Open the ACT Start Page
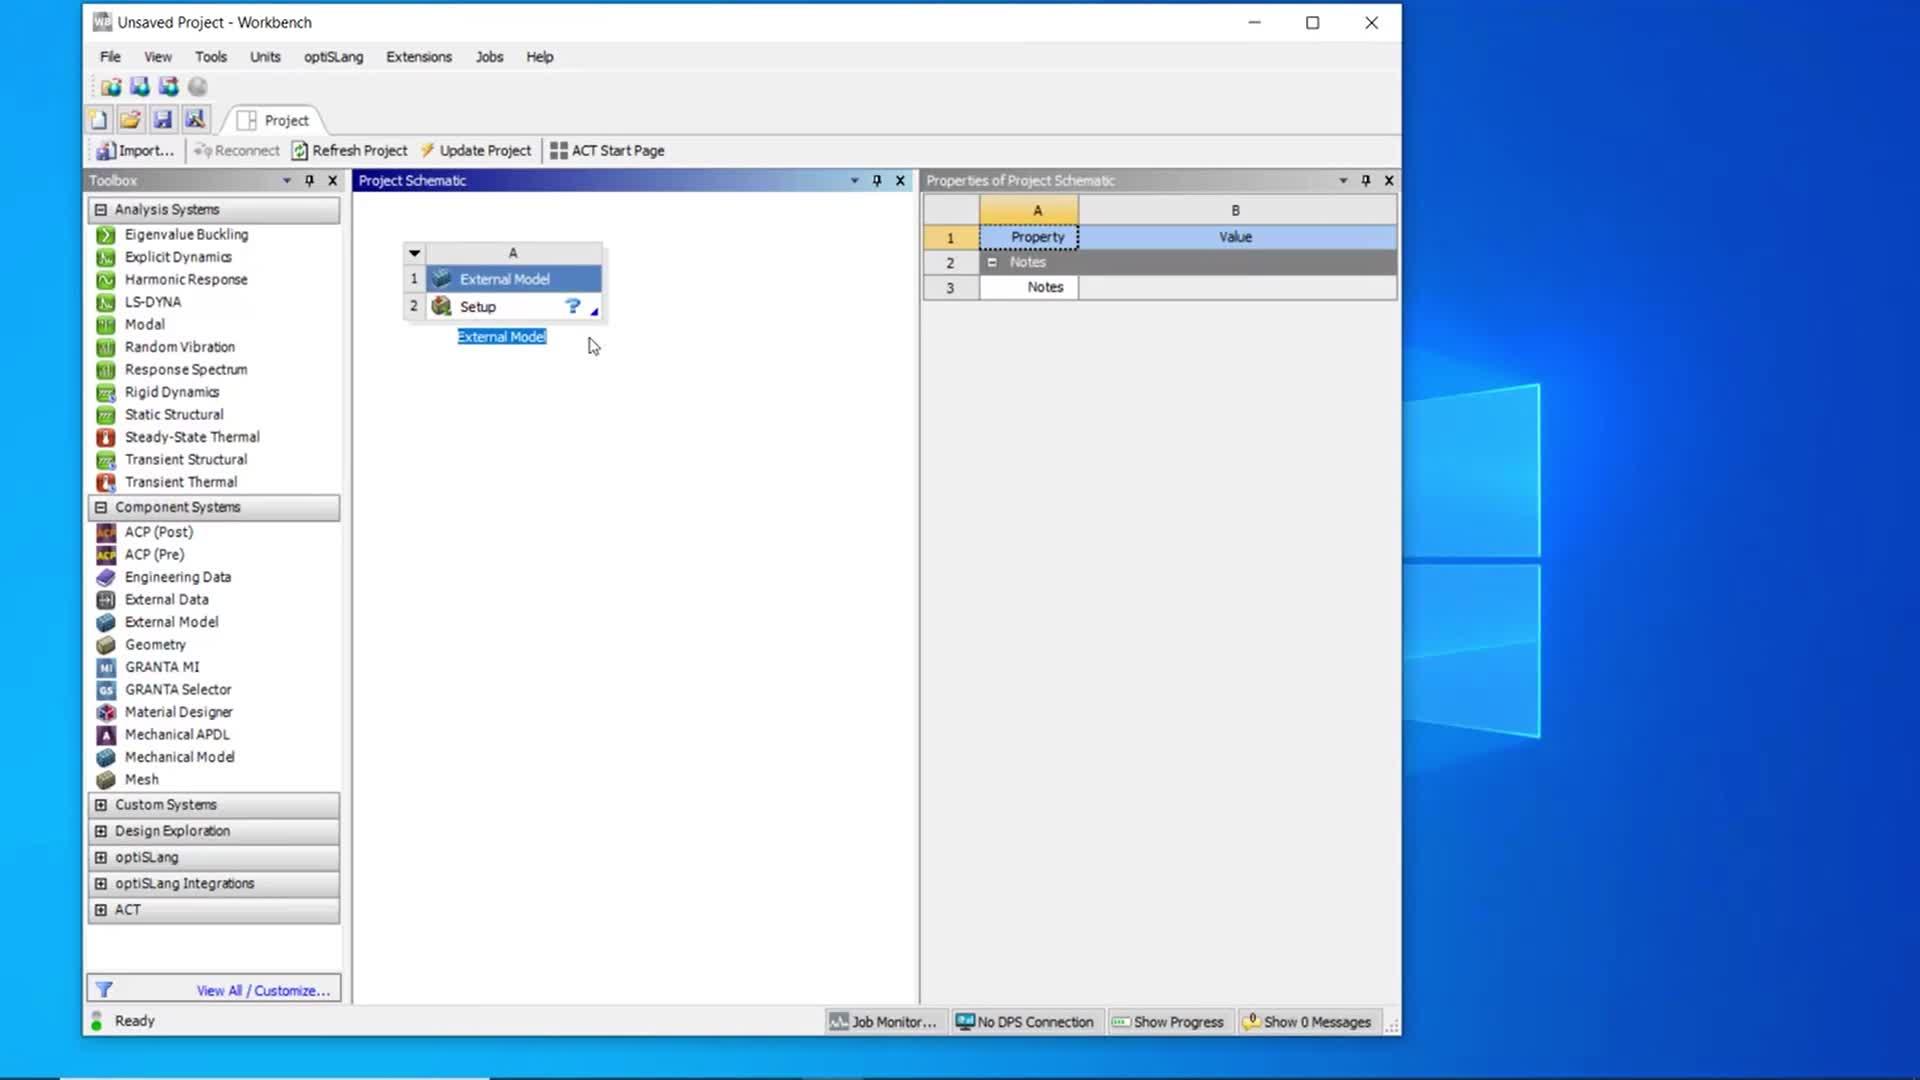 607,151
